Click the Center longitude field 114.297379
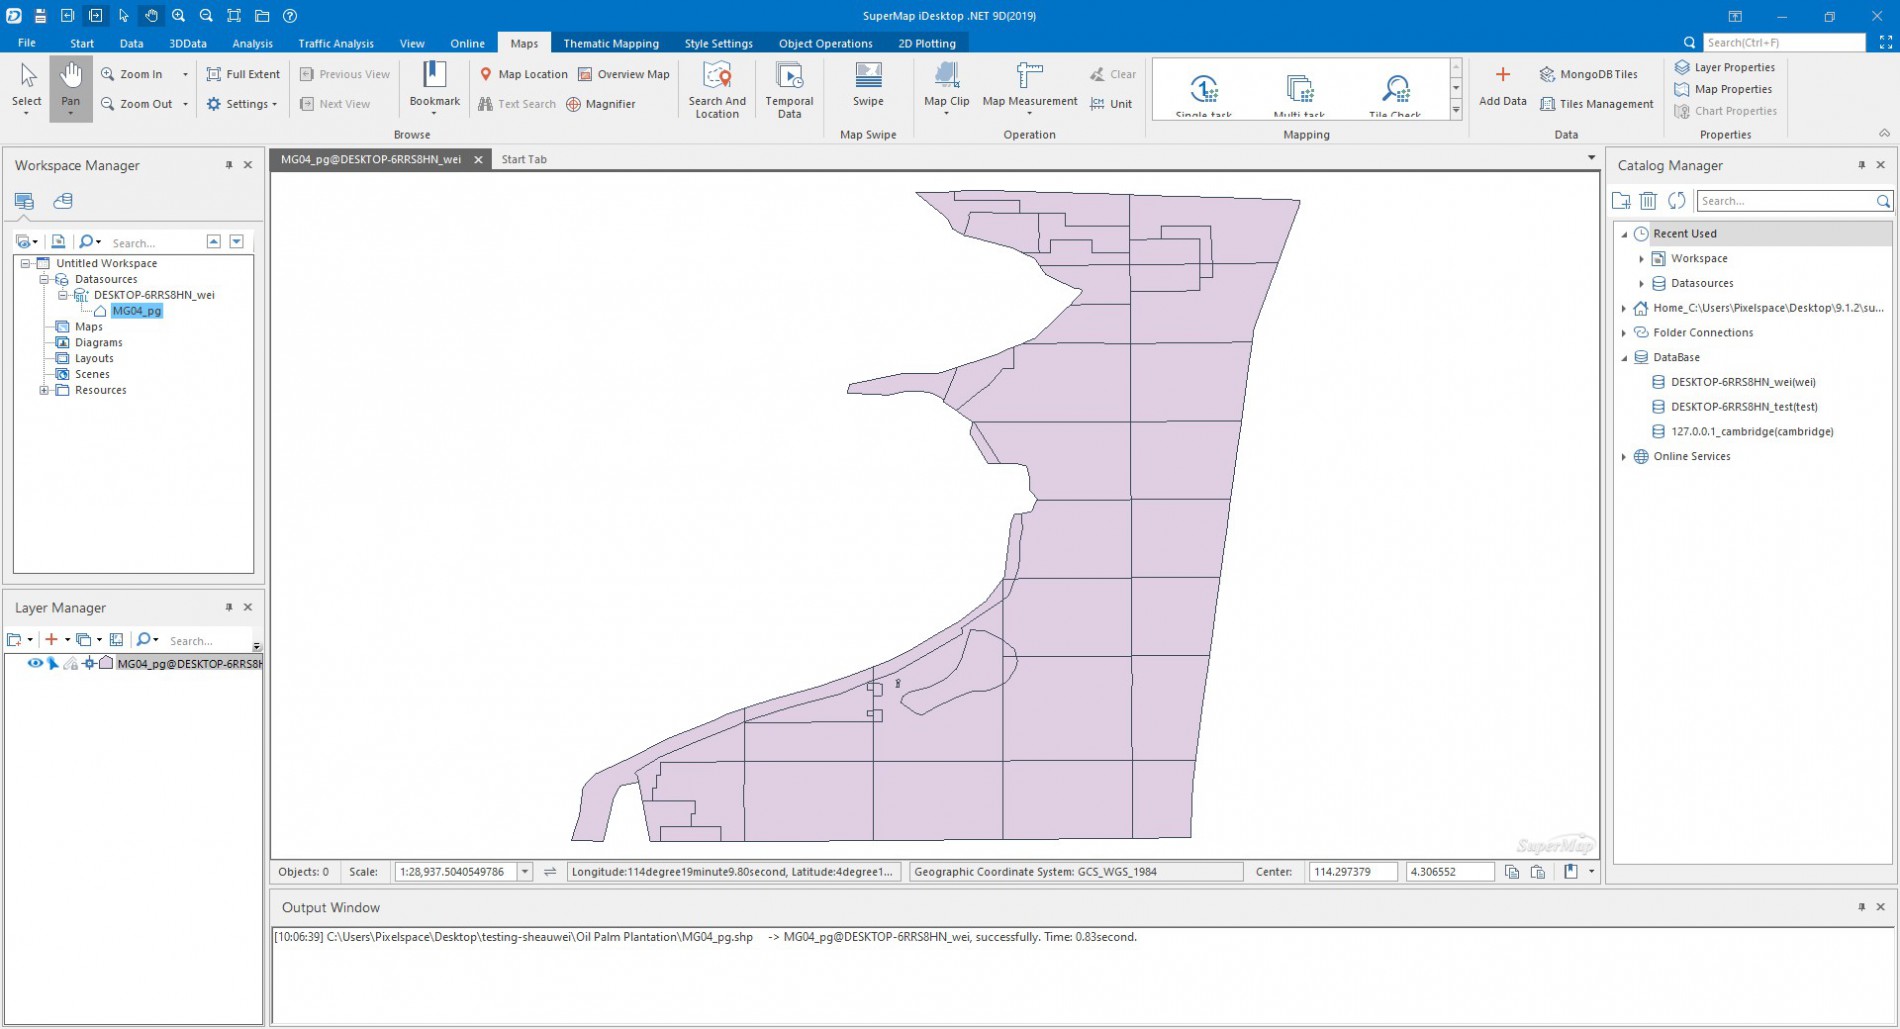The image size is (1900, 1029). (x=1352, y=872)
